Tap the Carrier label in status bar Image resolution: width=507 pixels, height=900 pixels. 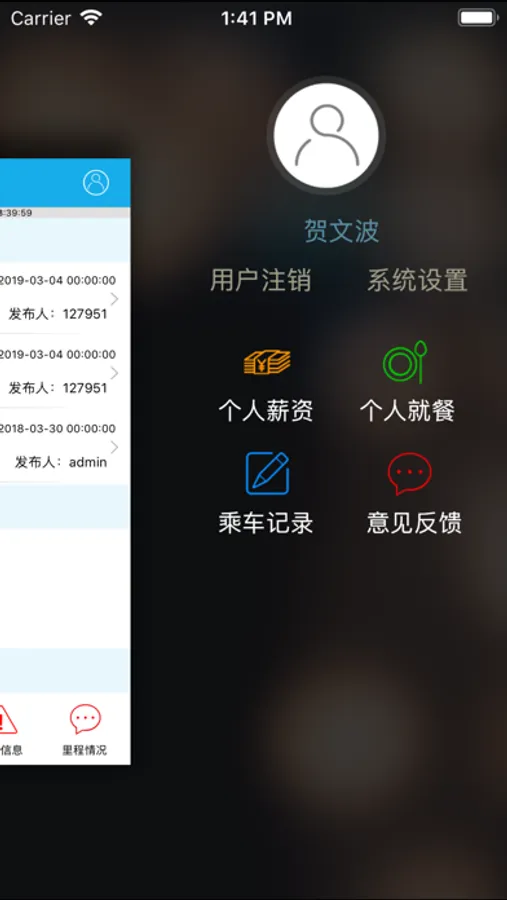(x=41, y=18)
